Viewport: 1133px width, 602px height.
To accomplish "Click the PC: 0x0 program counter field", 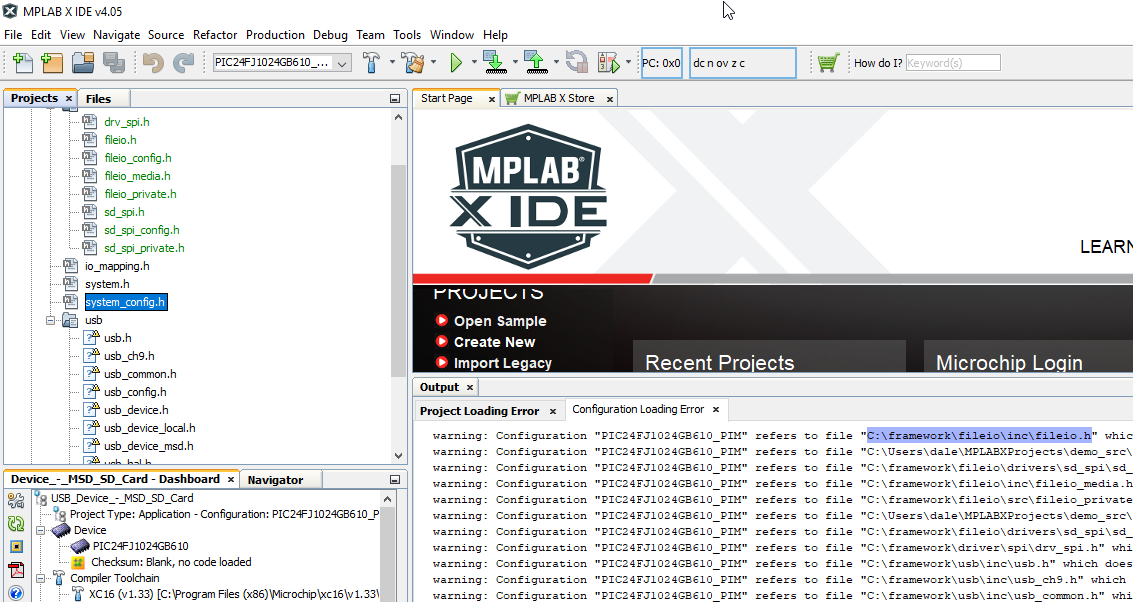I will 661,63.
